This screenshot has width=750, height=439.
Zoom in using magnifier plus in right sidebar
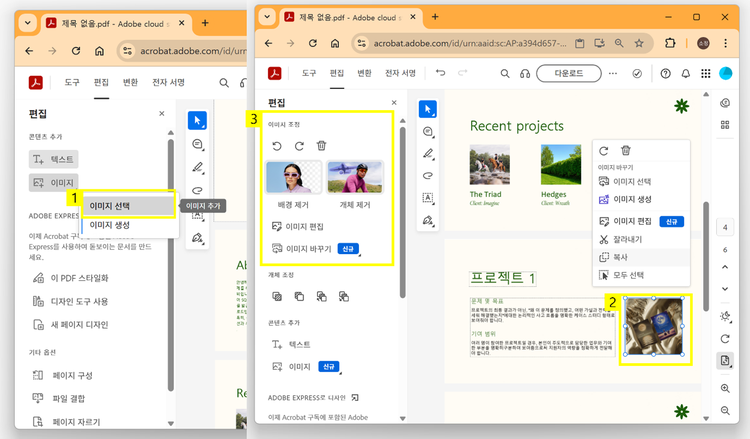click(725, 388)
